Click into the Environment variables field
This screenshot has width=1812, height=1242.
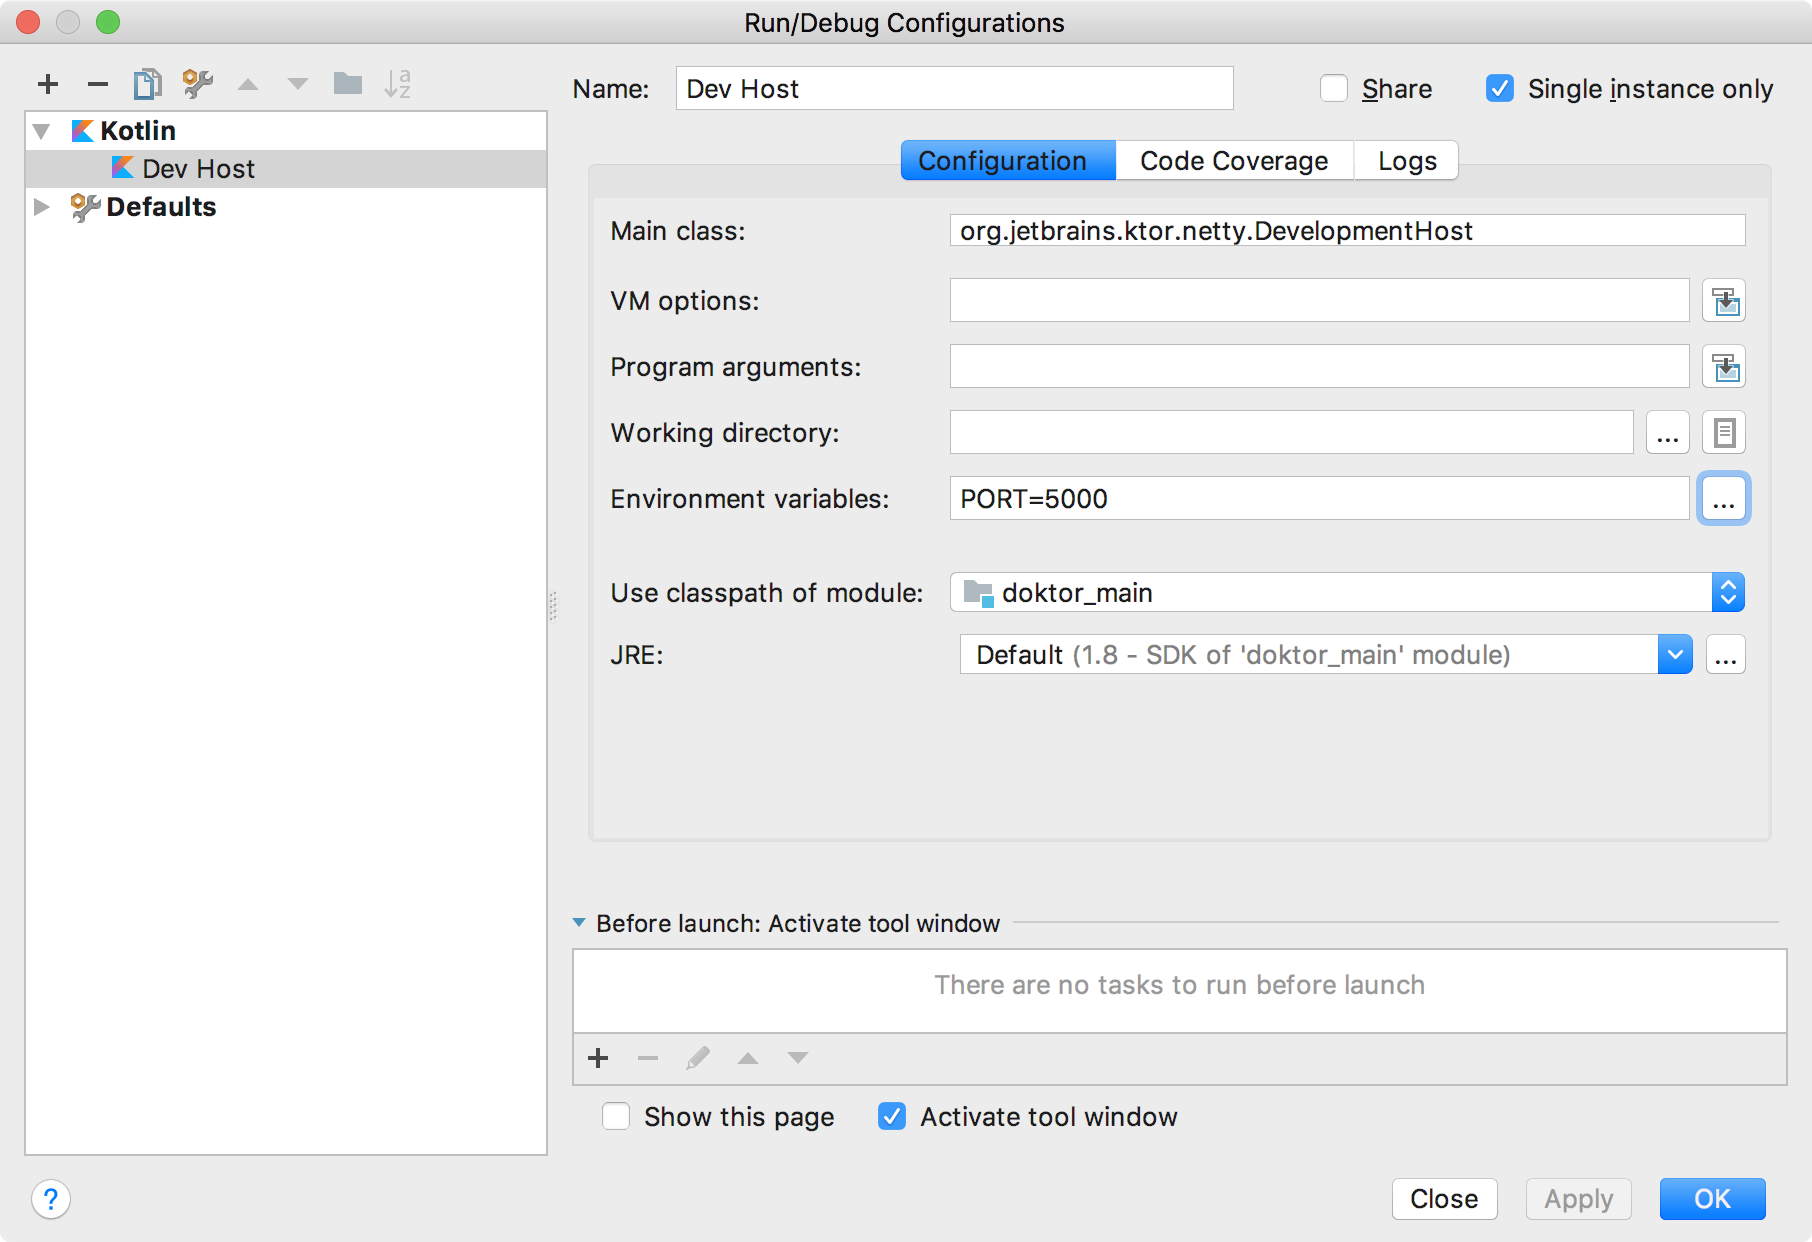point(1319,499)
